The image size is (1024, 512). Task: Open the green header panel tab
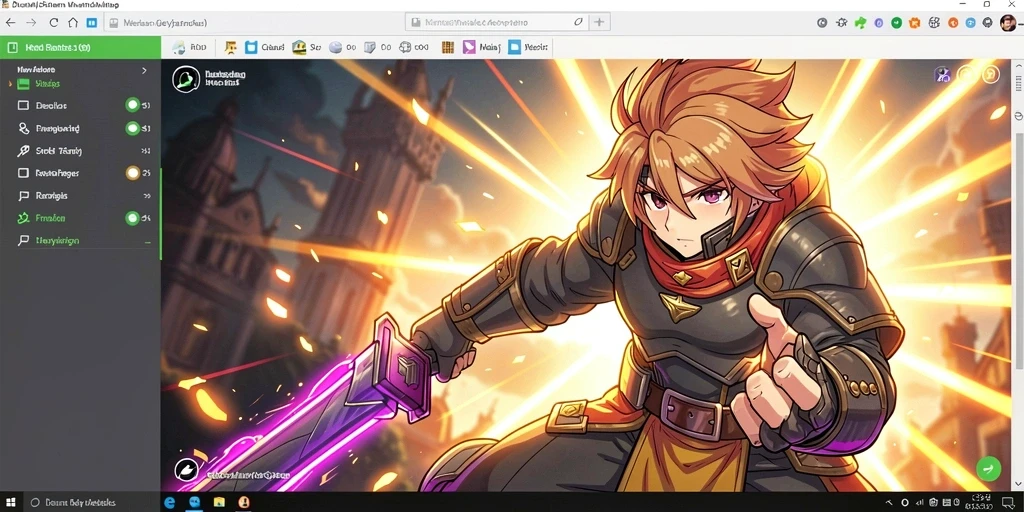[x=80, y=47]
